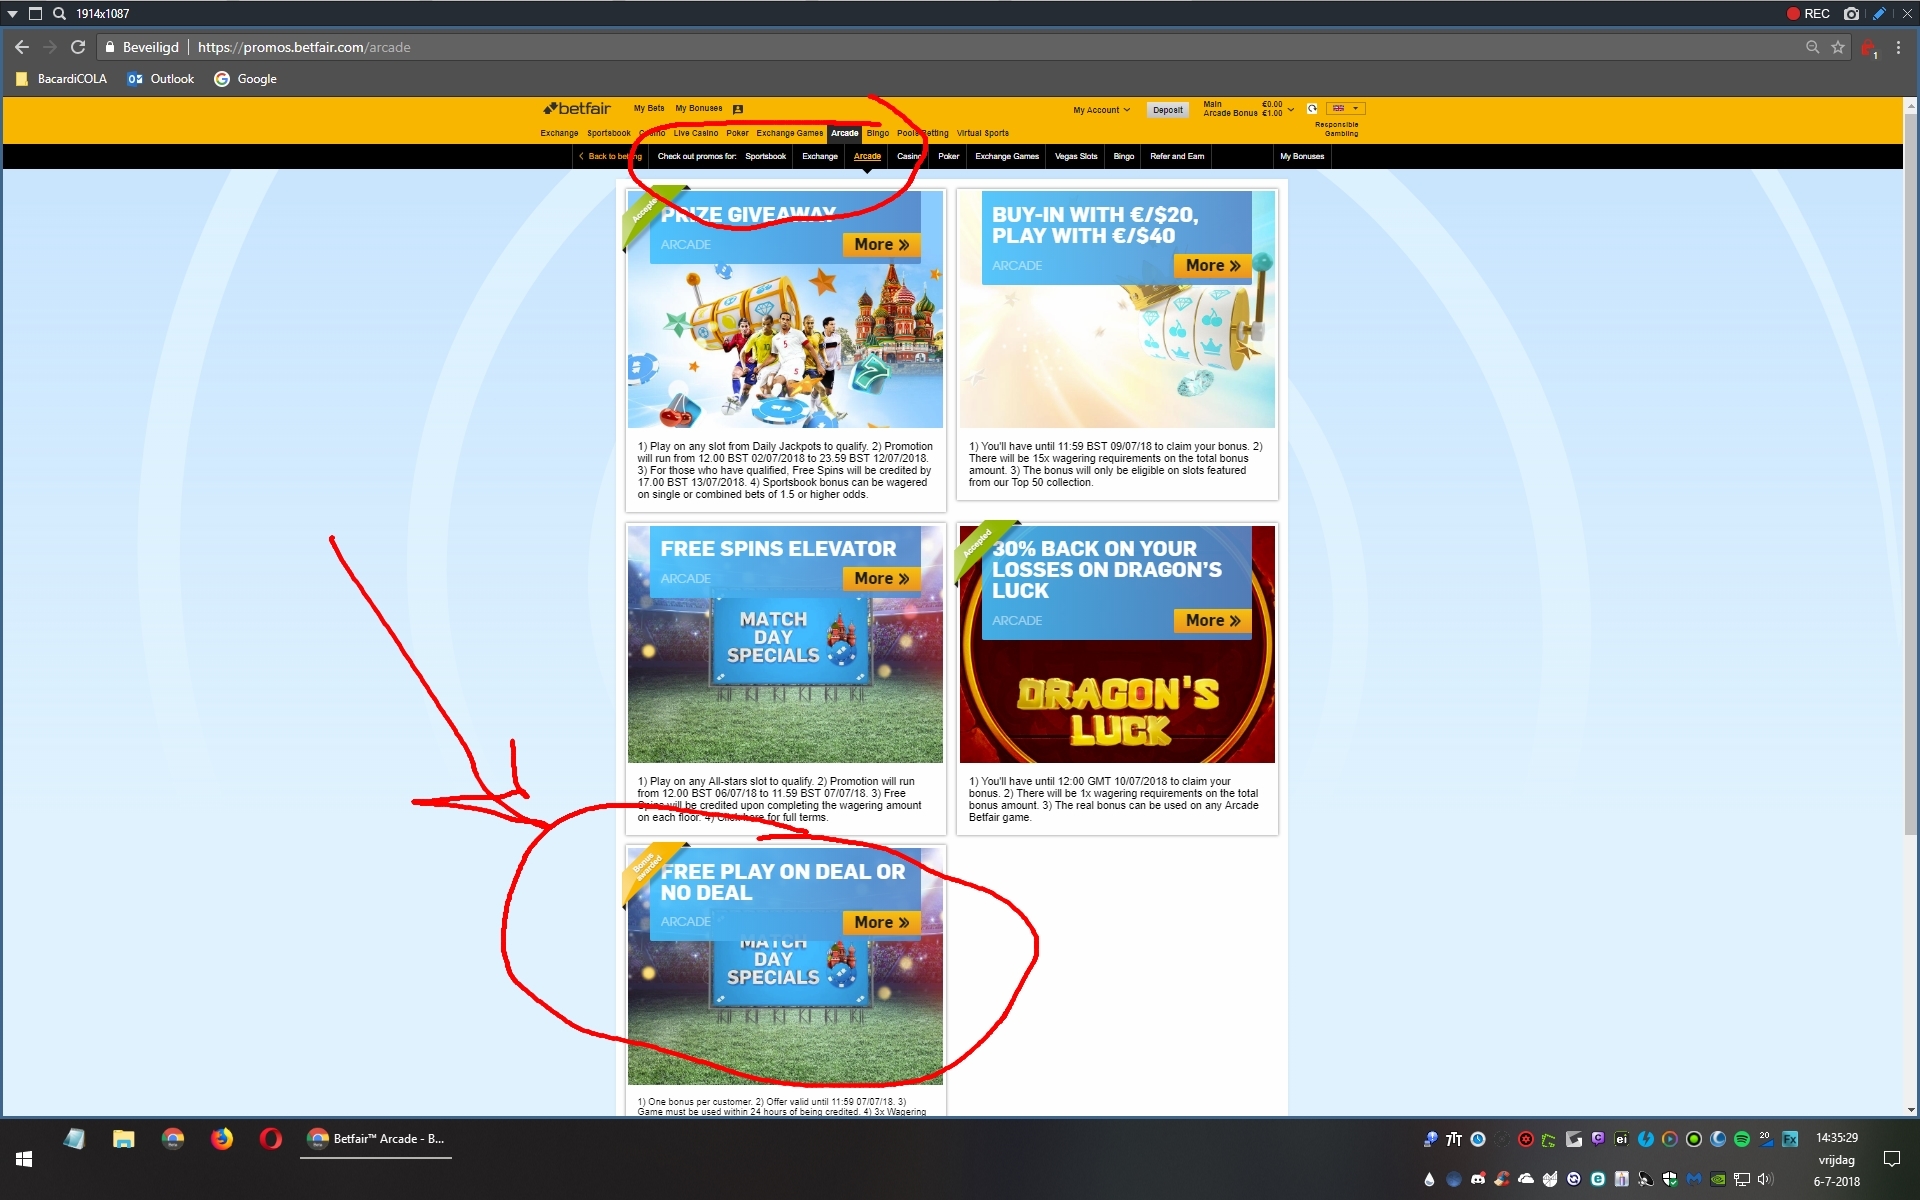Open the Chrome three-dot menu
This screenshot has height=1200, width=1920.
(1898, 47)
